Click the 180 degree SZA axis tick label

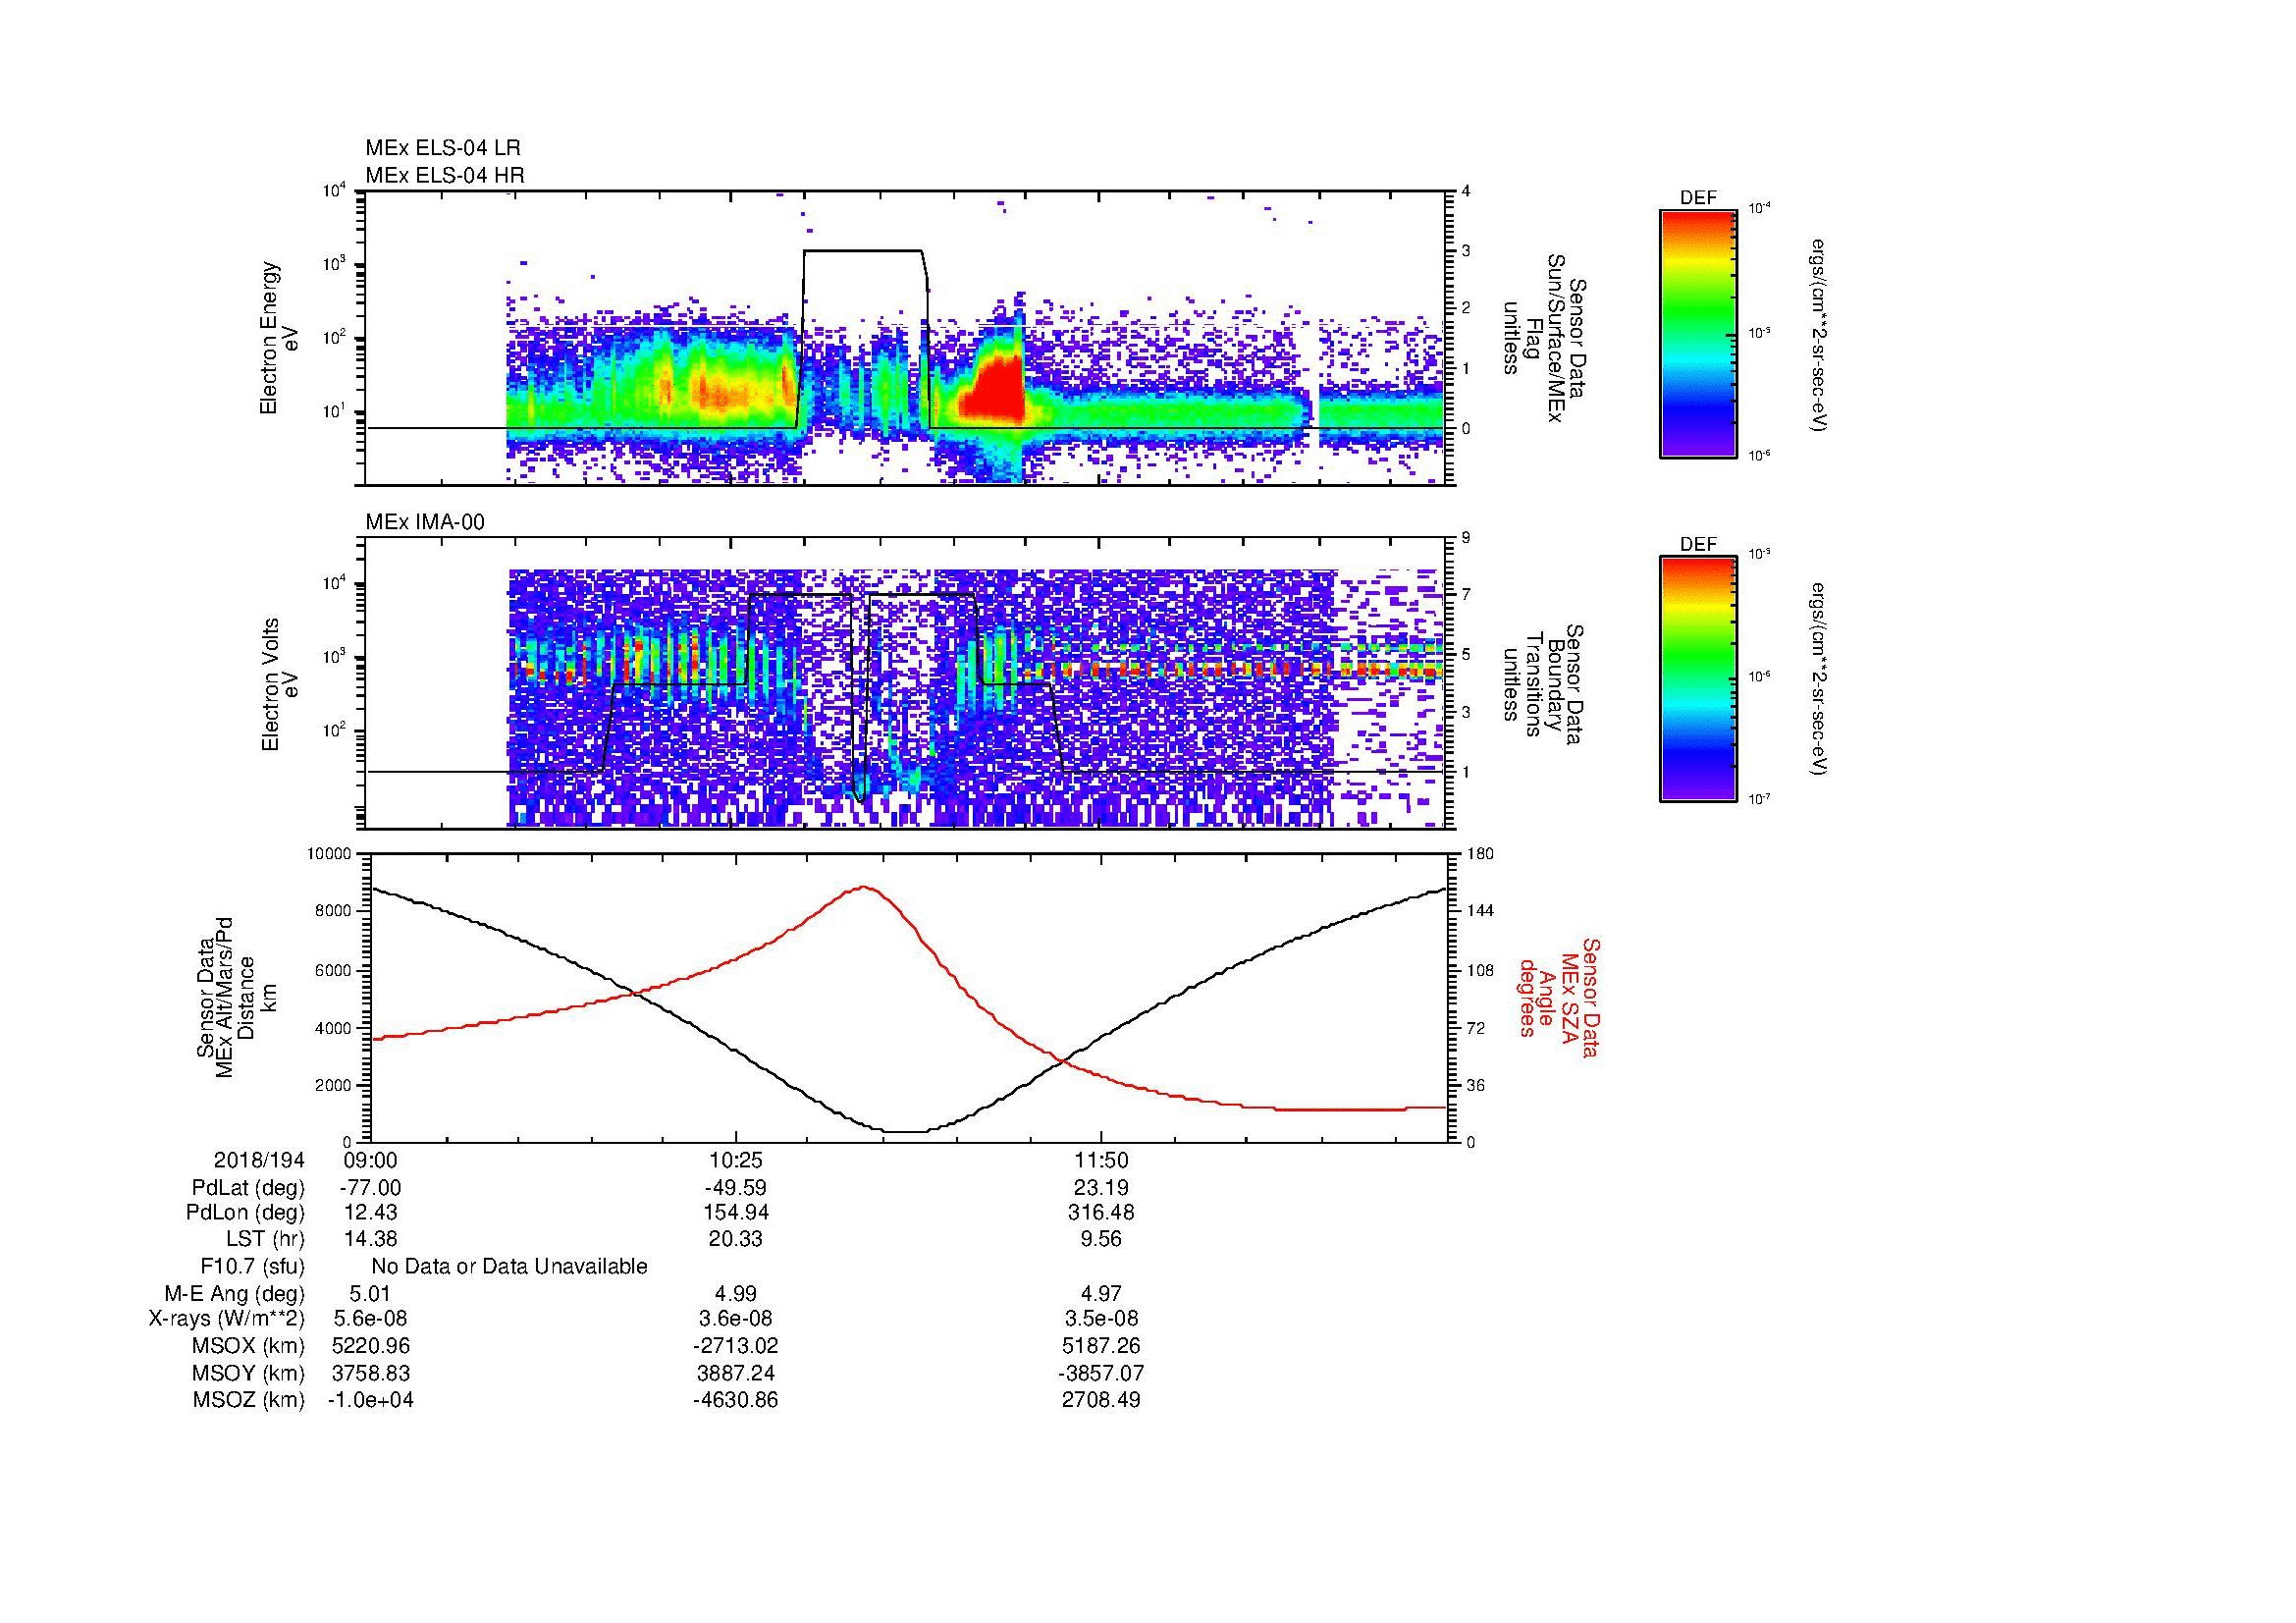coord(1481,854)
